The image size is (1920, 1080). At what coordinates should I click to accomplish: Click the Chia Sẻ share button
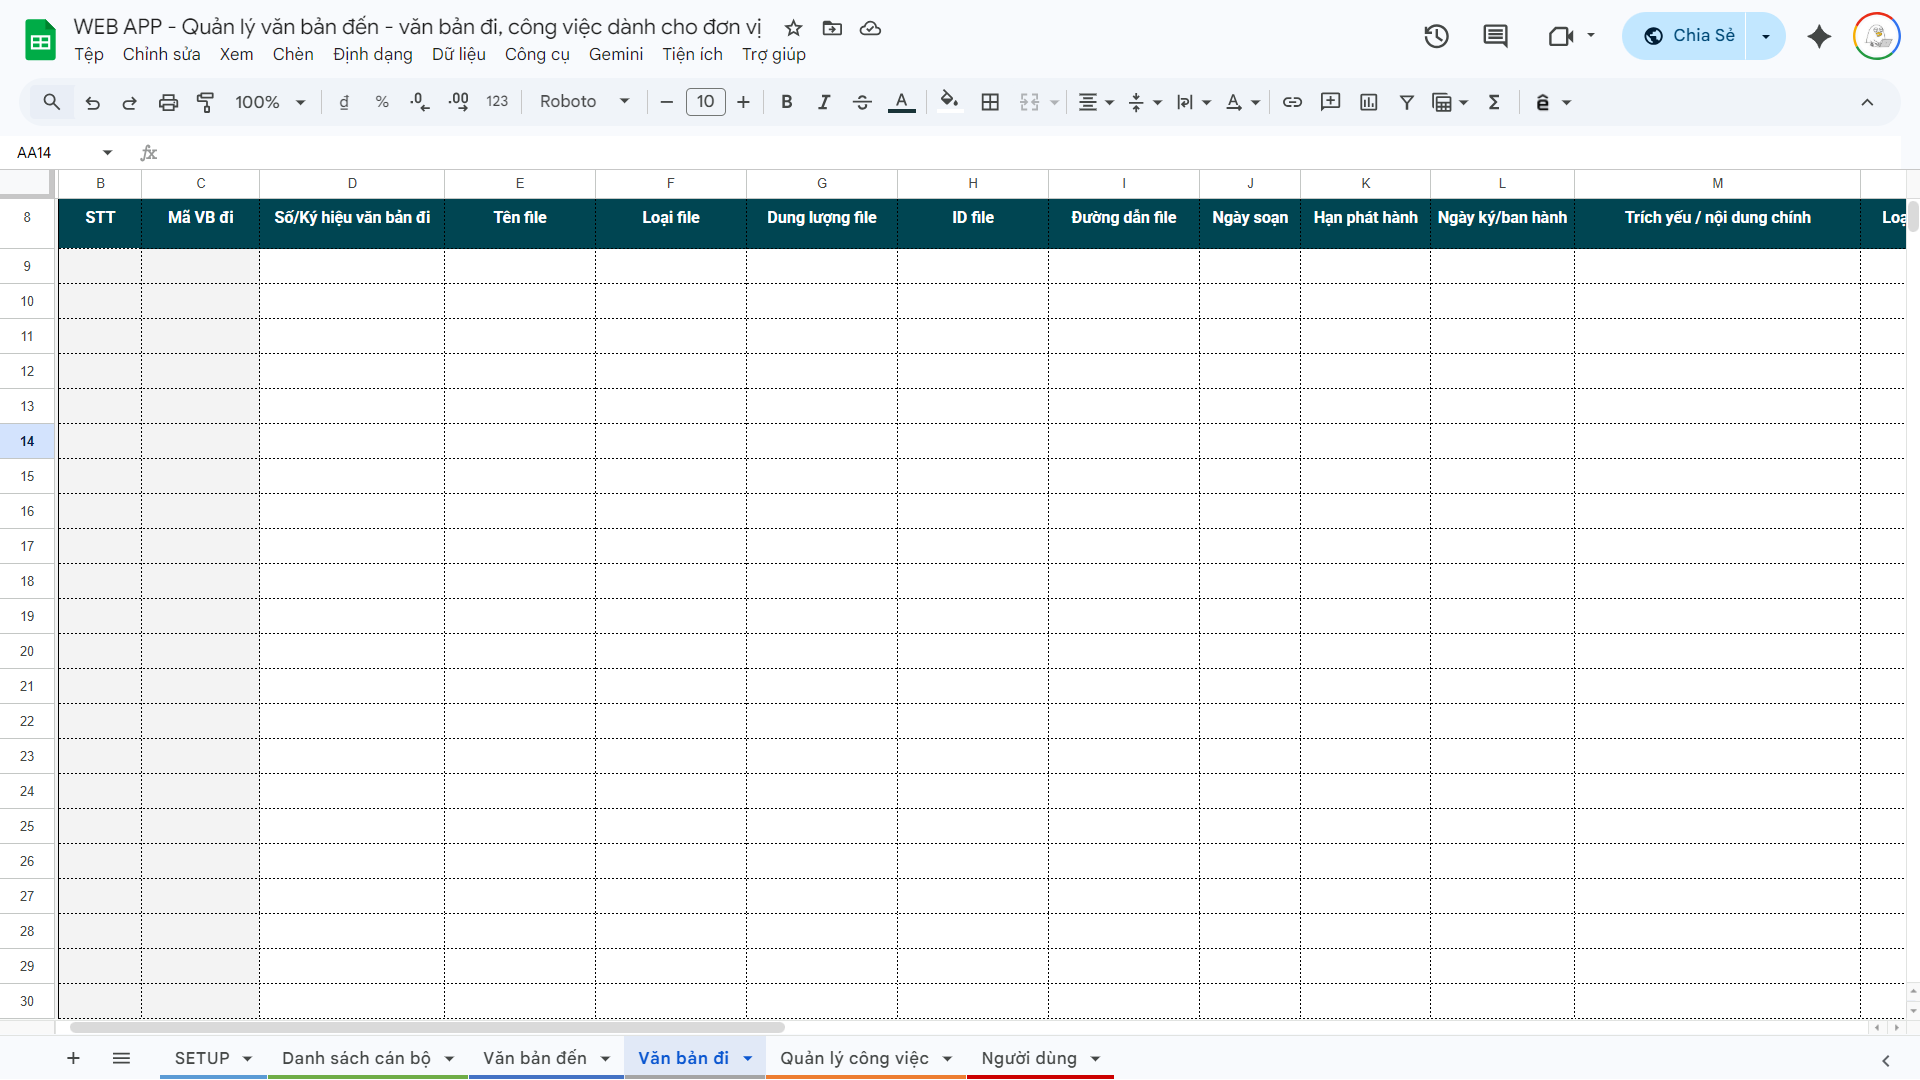[x=1688, y=36]
